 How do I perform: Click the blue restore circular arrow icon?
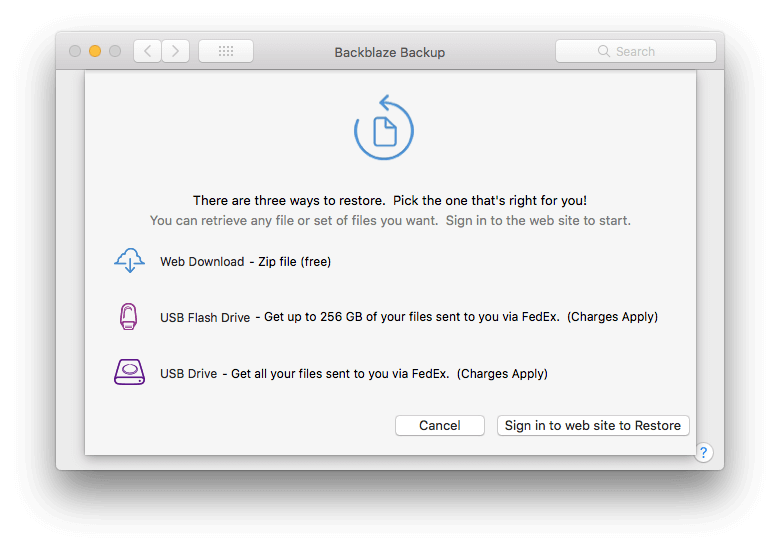click(384, 127)
